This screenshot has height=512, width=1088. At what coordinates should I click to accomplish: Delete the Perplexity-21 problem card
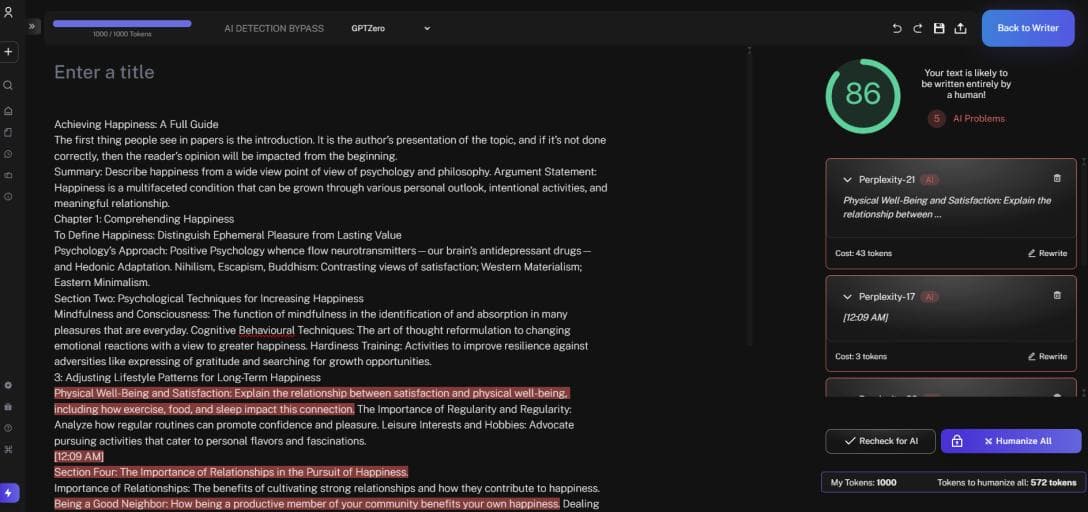tap(1057, 179)
